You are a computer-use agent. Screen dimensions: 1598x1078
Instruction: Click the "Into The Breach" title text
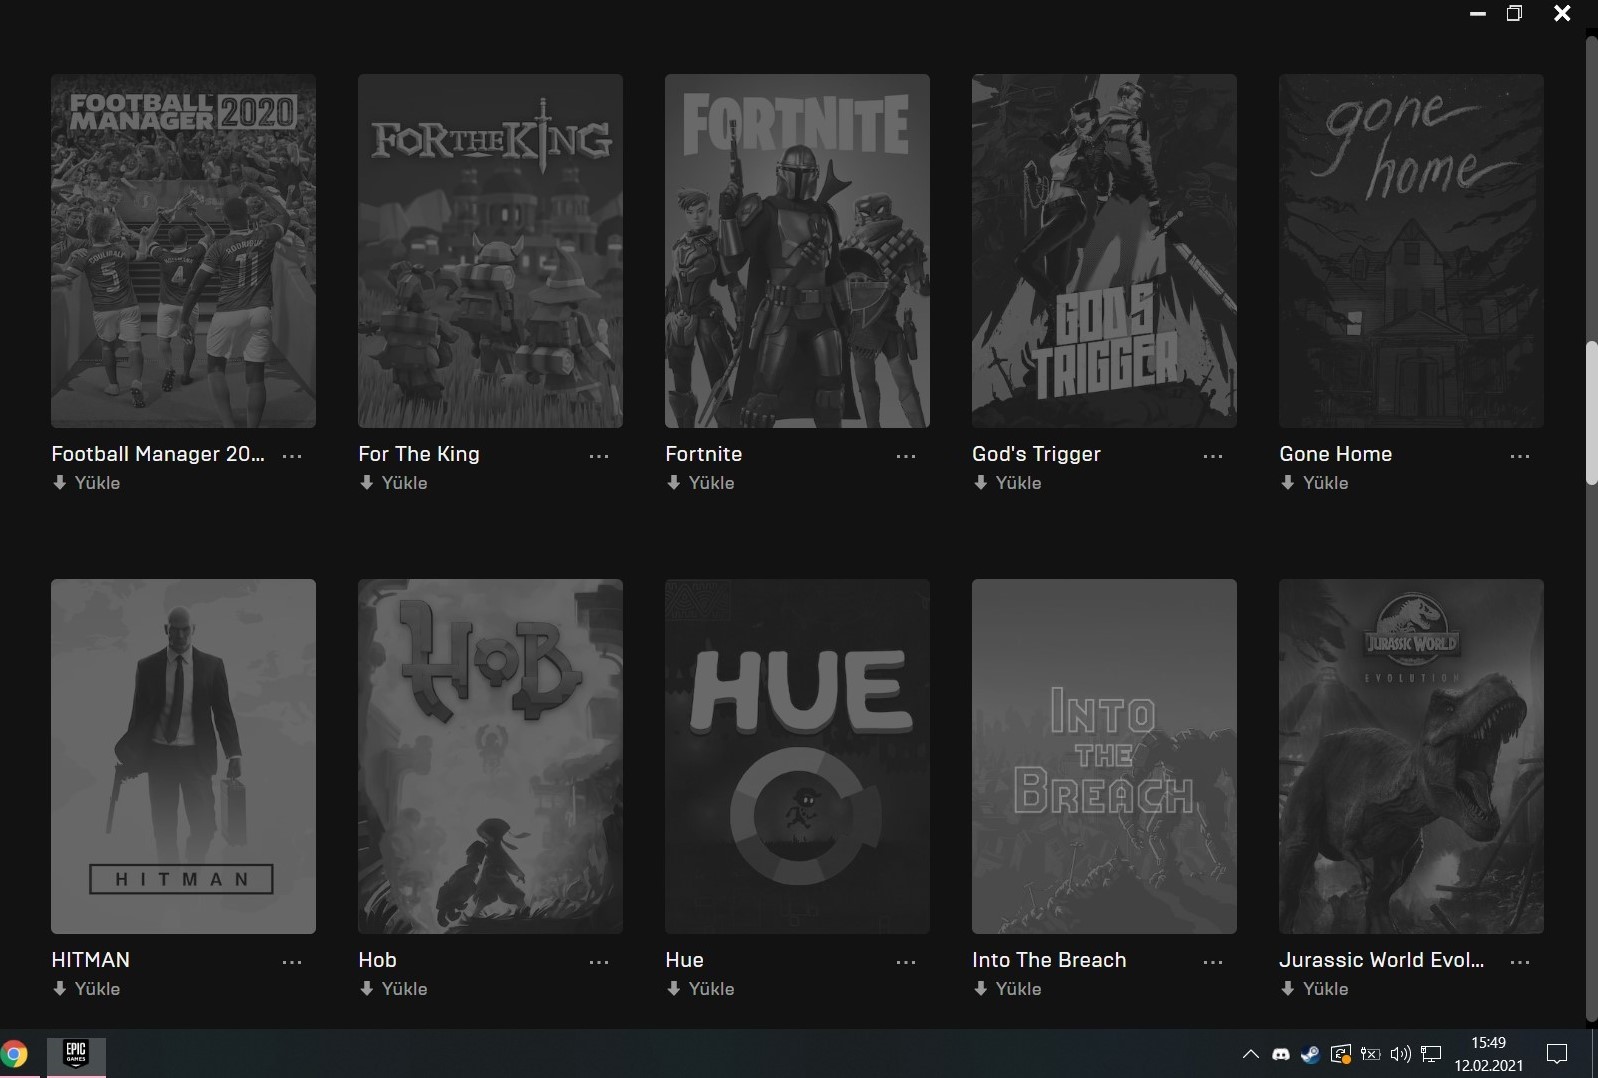(1049, 960)
